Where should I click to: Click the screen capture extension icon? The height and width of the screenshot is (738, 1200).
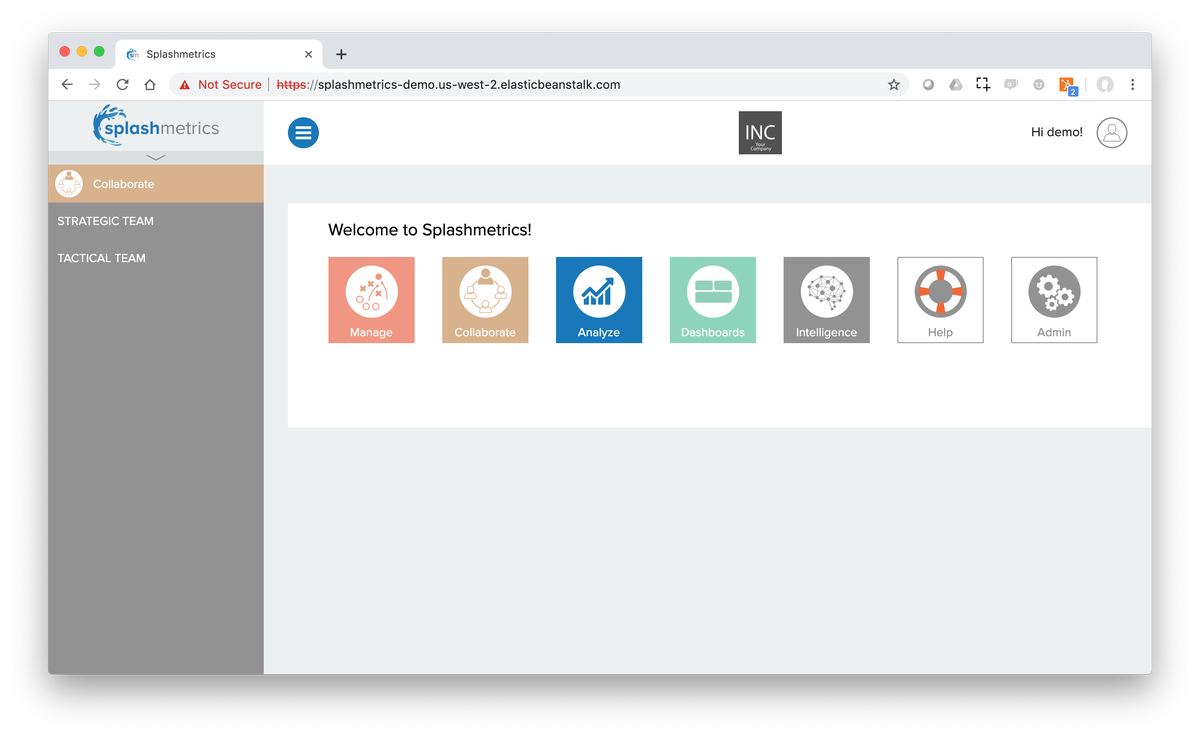[x=983, y=85]
